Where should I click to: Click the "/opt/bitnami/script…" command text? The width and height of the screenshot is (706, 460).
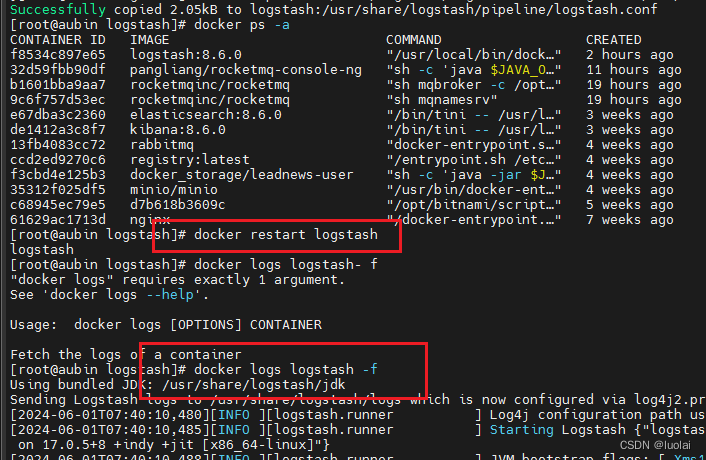tap(474, 205)
